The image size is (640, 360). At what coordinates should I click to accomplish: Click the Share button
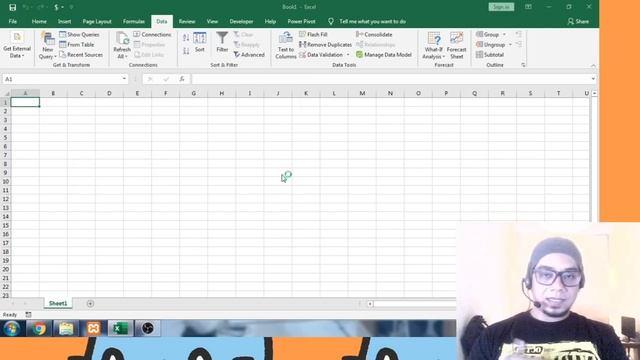pyautogui.click(x=578, y=21)
